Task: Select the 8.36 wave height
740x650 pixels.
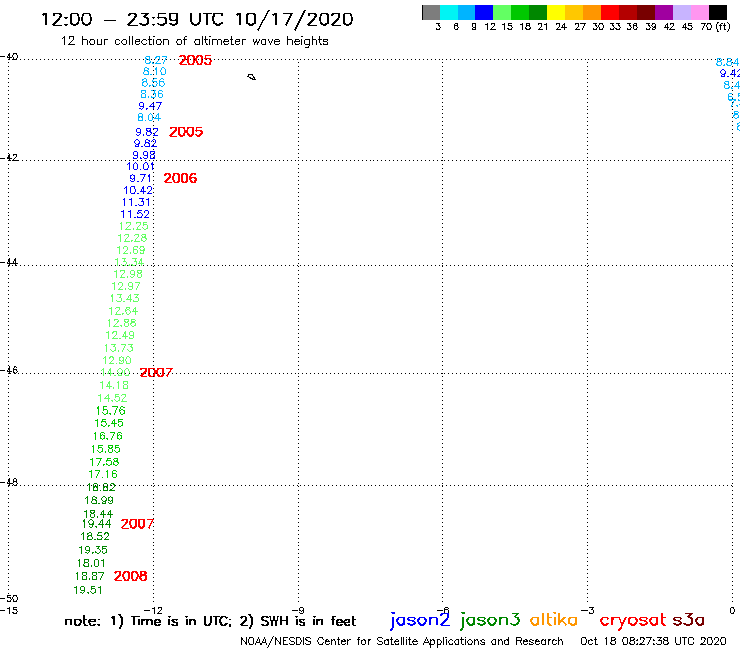Action: pos(151,94)
